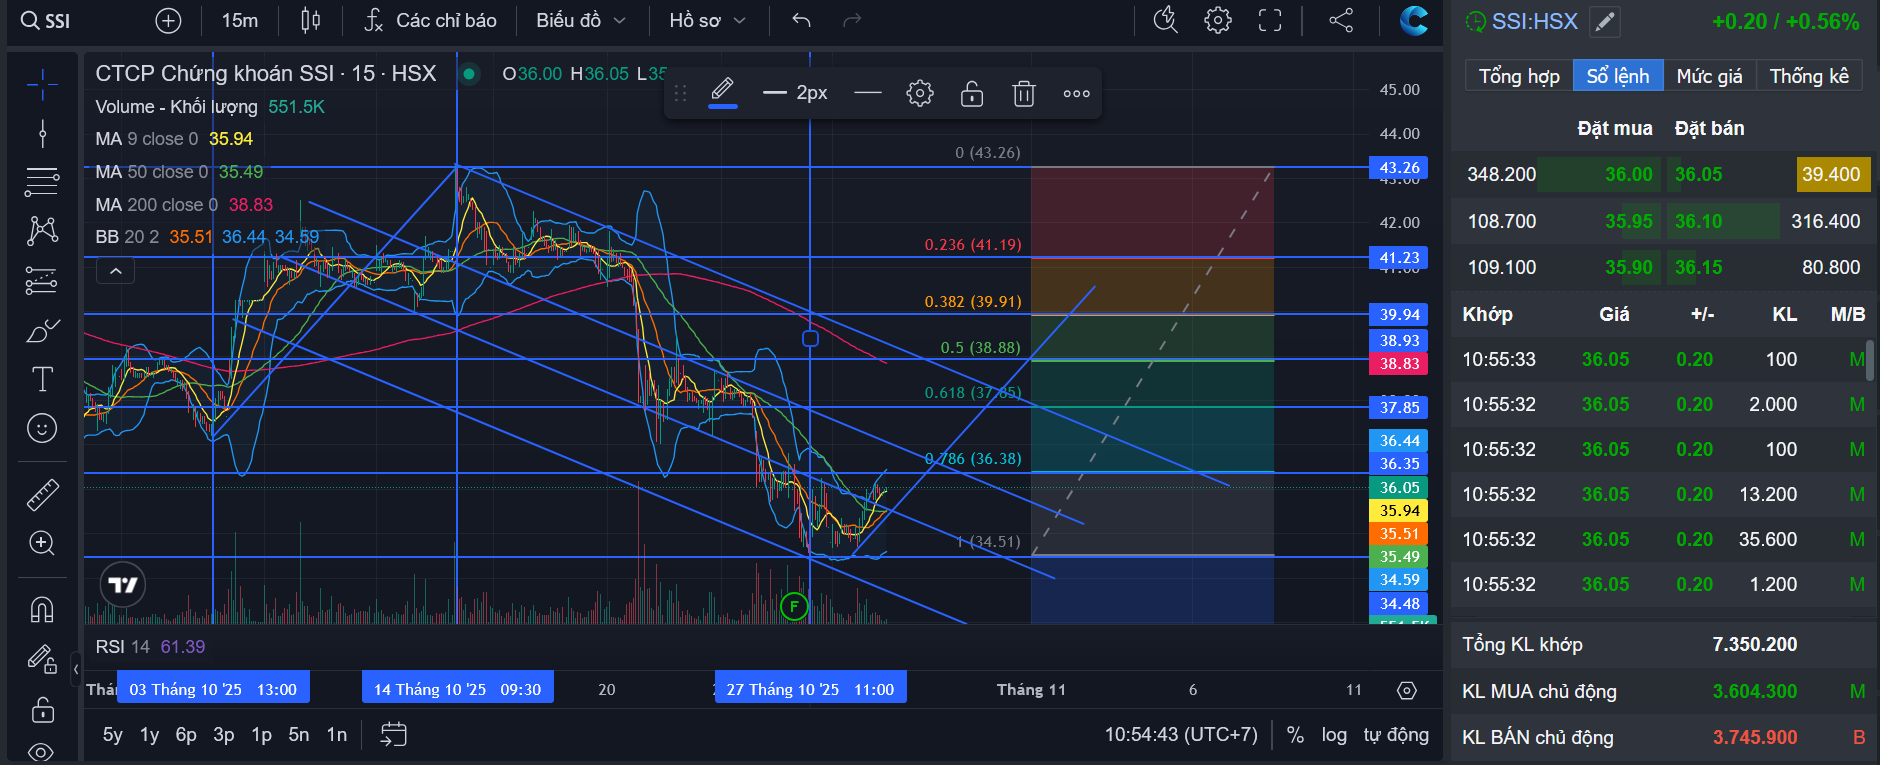This screenshot has width=1880, height=765.
Task: Open the 'Biểu đồ' dropdown
Action: pos(580,21)
